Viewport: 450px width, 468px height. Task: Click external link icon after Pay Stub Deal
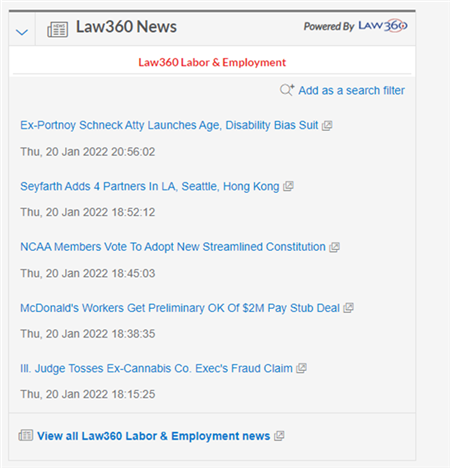[349, 308]
